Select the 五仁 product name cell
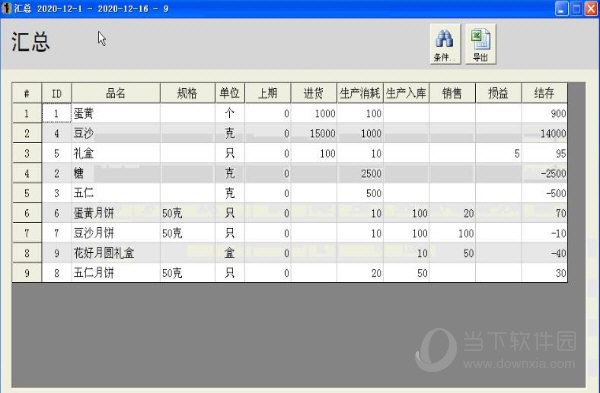 click(x=116, y=193)
